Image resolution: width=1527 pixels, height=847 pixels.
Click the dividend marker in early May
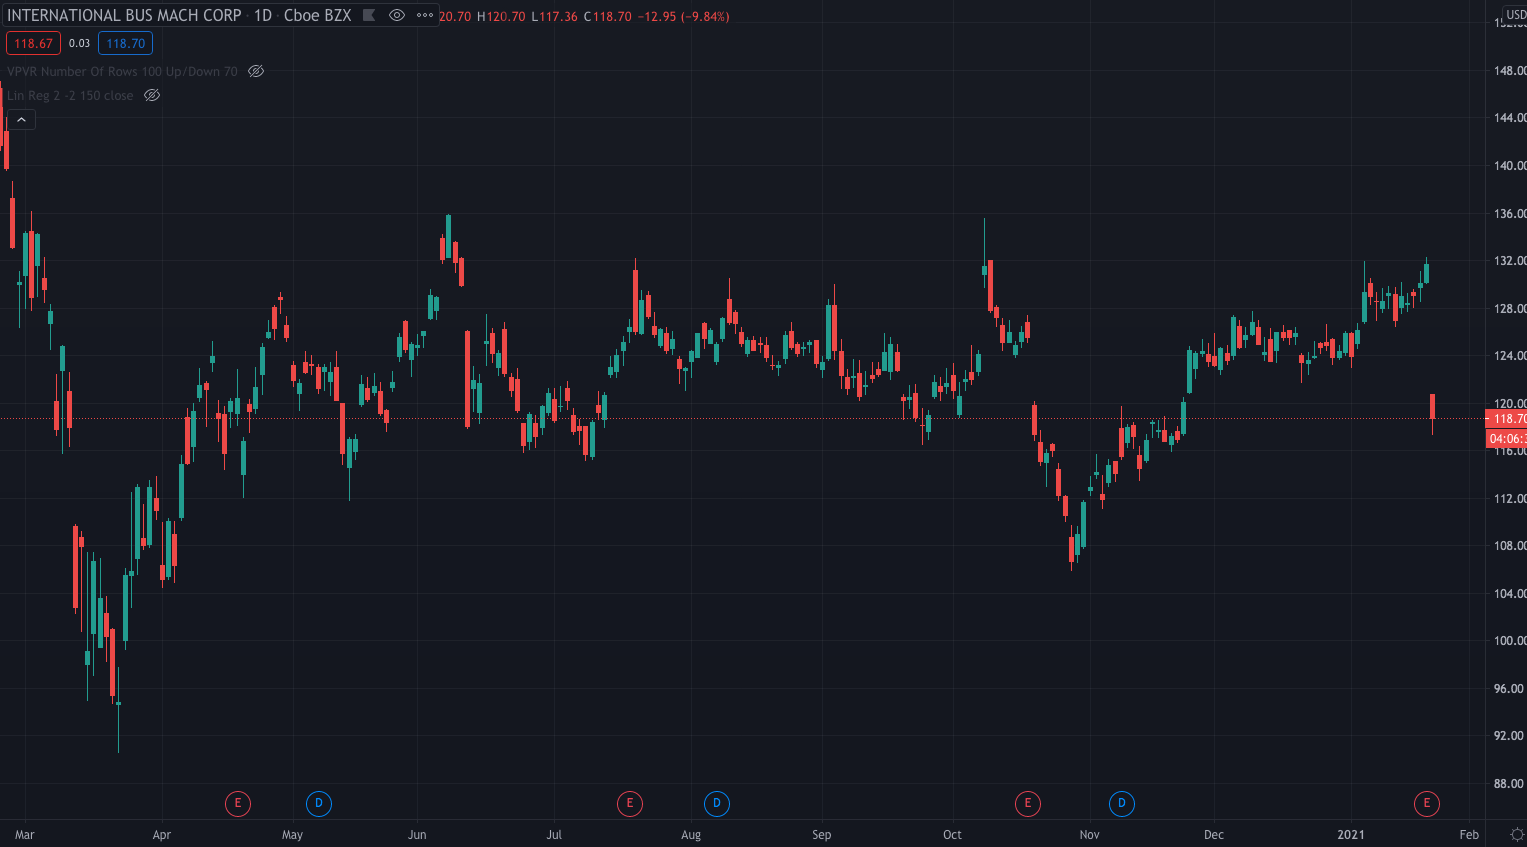coord(318,803)
